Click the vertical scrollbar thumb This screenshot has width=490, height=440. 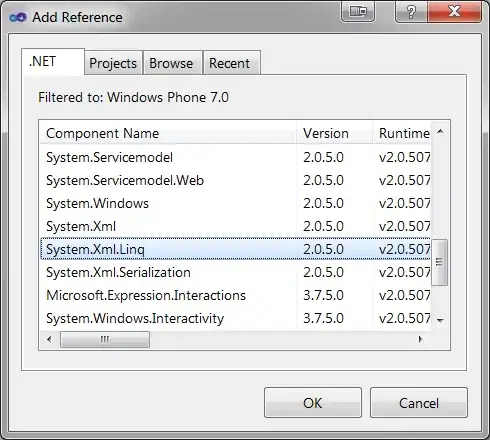(440, 262)
